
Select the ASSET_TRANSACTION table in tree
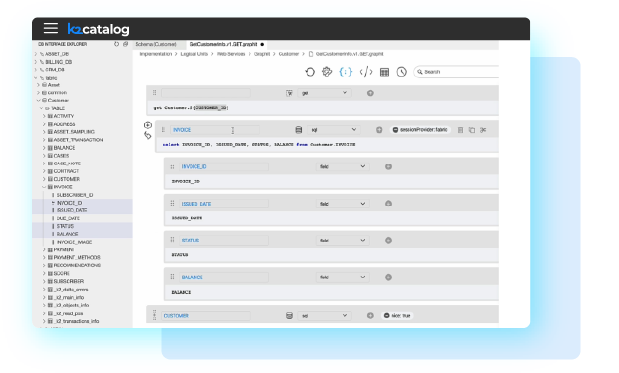click(78, 140)
